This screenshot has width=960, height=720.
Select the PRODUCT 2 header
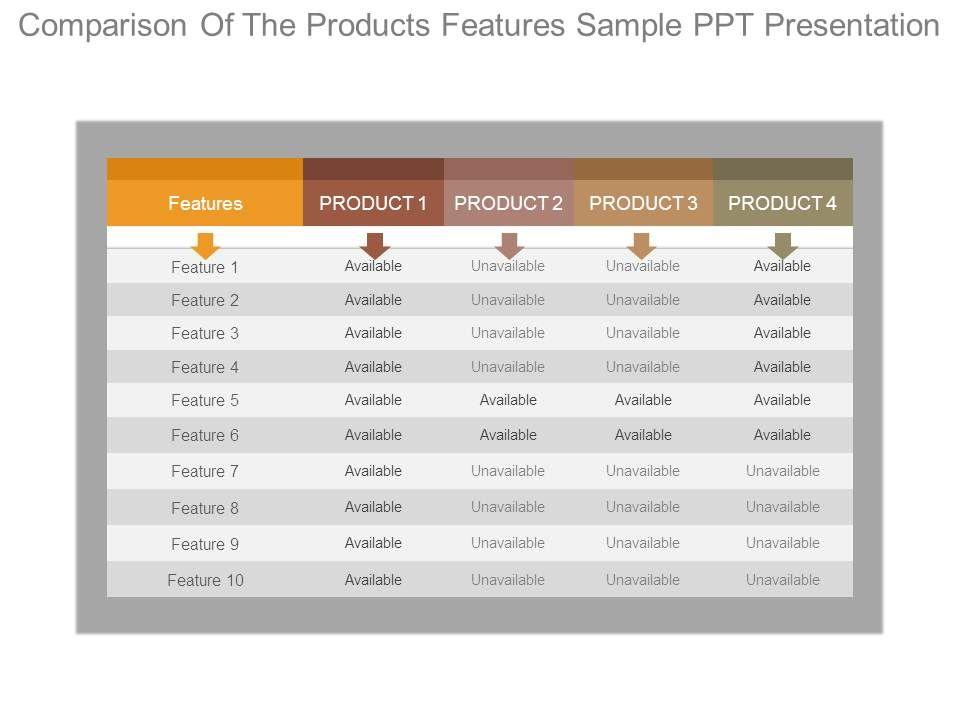tap(509, 204)
